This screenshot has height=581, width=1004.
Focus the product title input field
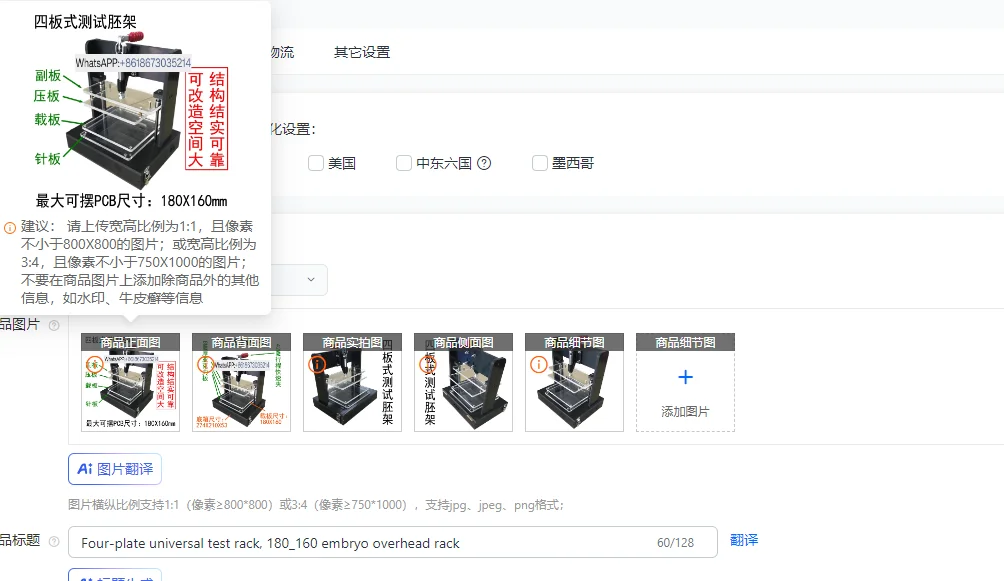[x=393, y=543]
